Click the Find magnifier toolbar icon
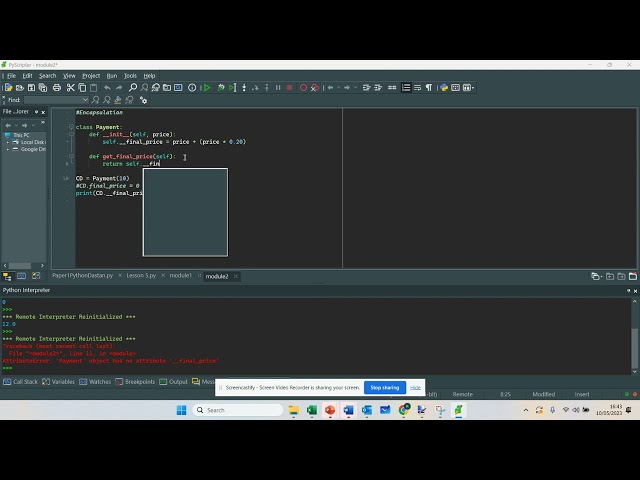640x480 pixels. 133,88
